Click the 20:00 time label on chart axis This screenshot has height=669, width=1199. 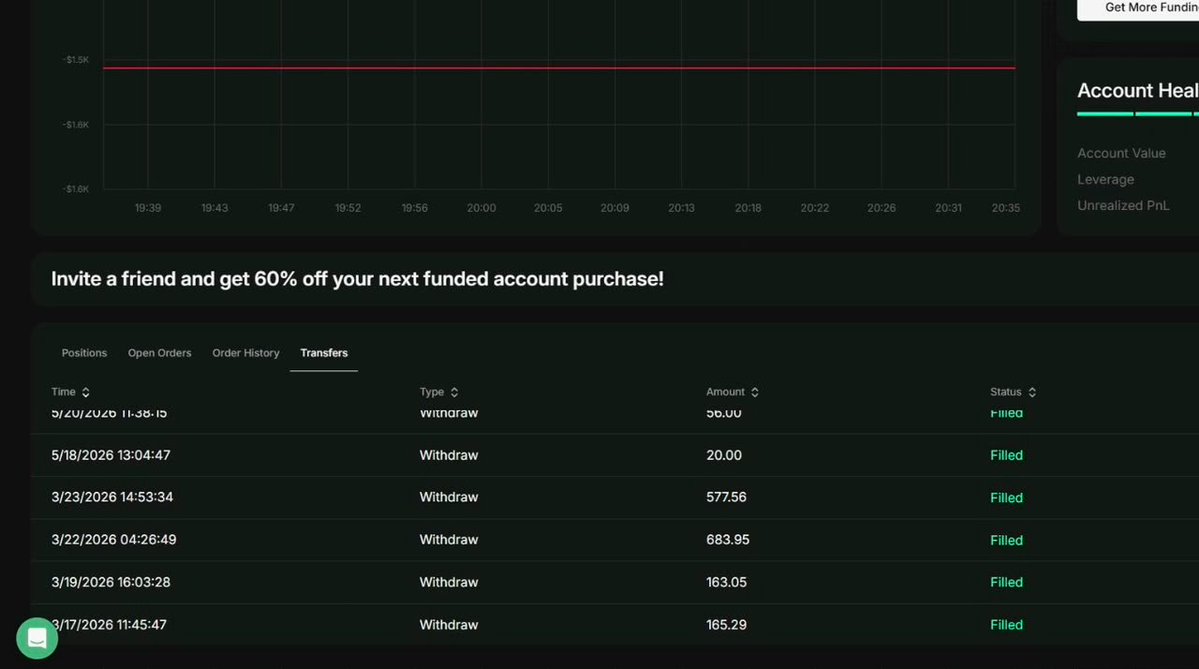coord(481,208)
